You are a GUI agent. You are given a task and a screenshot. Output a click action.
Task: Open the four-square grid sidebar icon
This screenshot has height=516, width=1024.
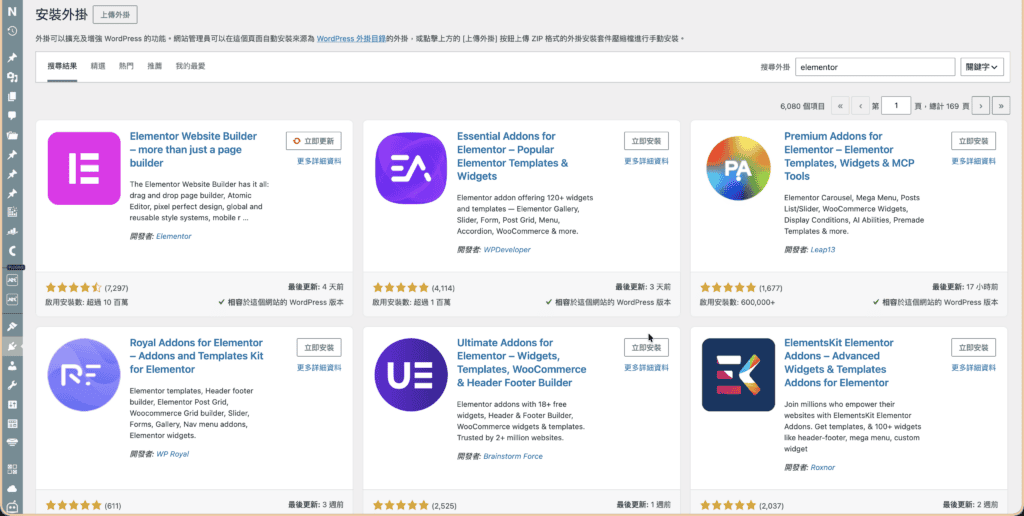pyautogui.click(x=12, y=469)
